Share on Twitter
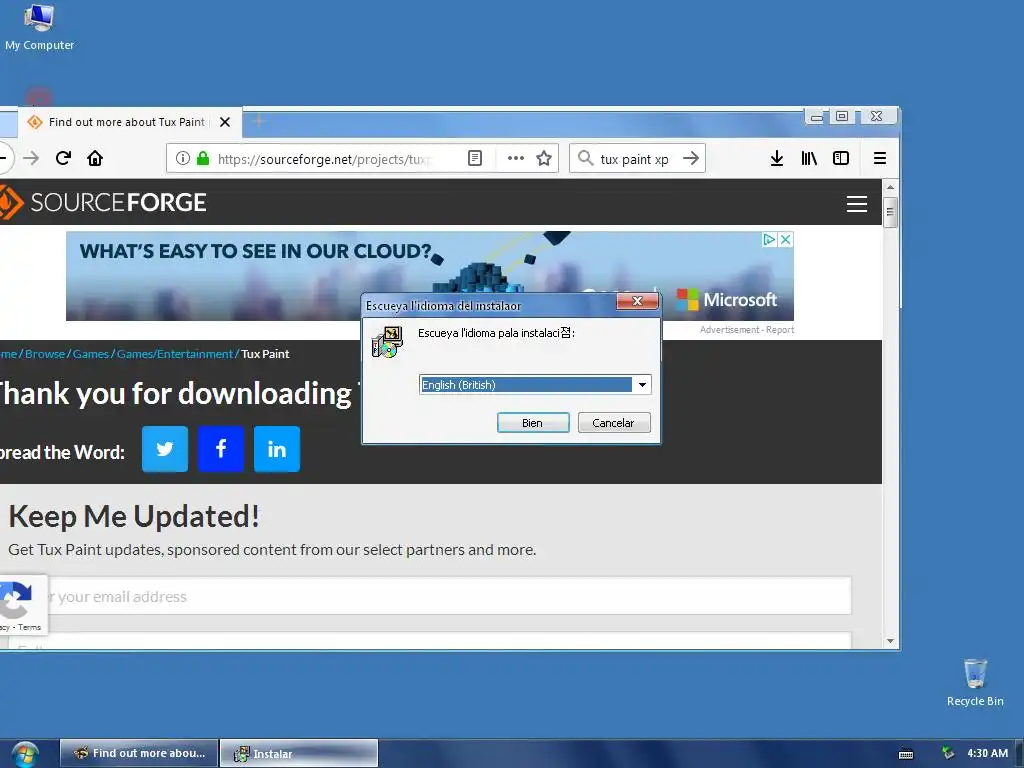This screenshot has height=768, width=1024. coord(165,449)
